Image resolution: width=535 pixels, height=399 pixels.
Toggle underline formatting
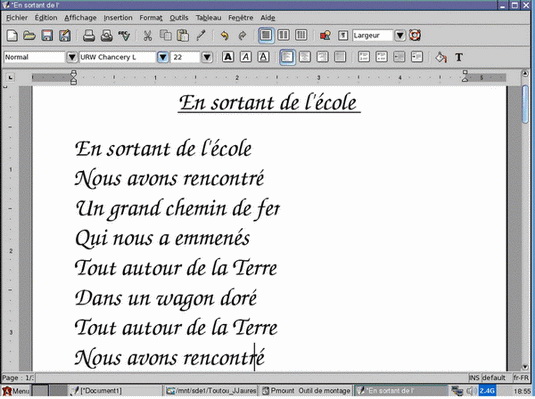(263, 57)
